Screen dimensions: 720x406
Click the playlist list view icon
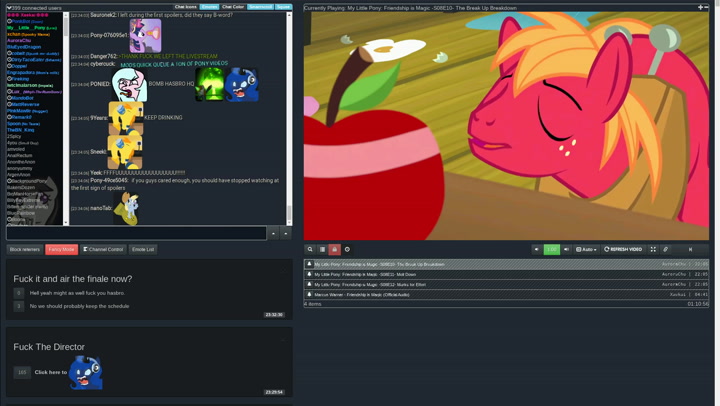(x=322, y=249)
